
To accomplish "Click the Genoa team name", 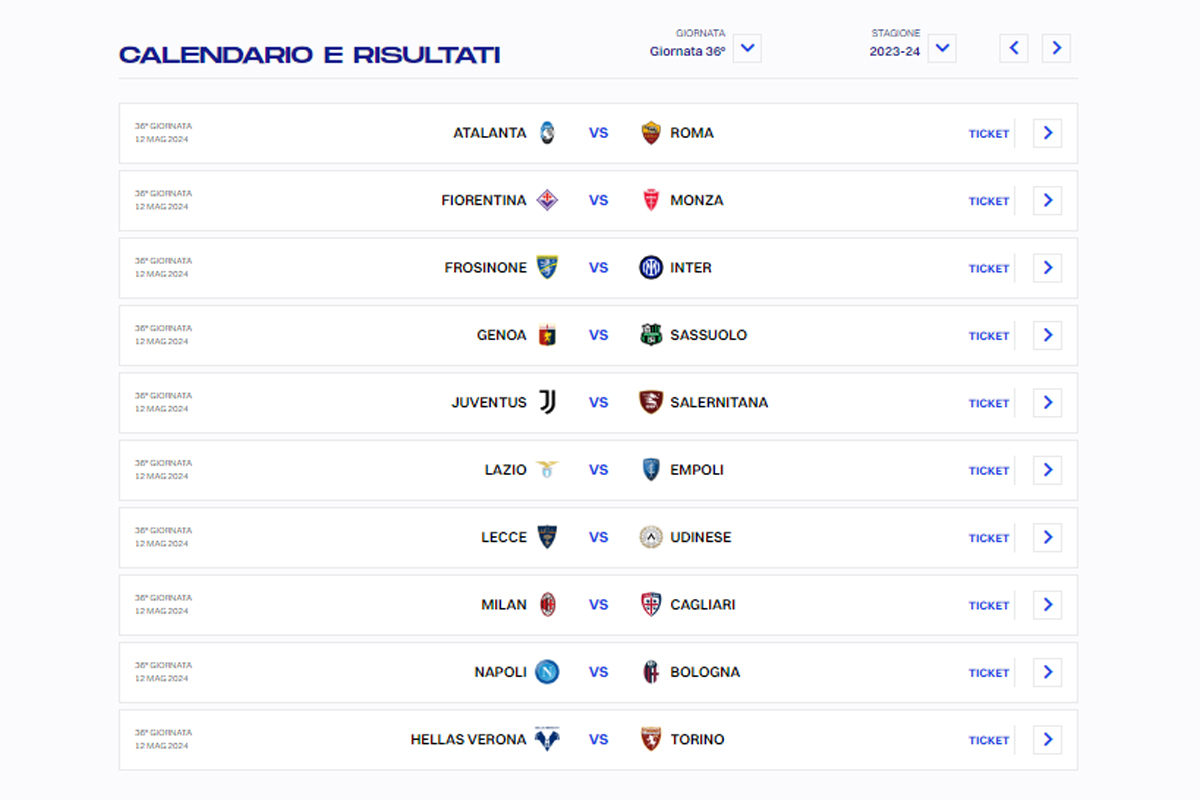I will (x=501, y=335).
